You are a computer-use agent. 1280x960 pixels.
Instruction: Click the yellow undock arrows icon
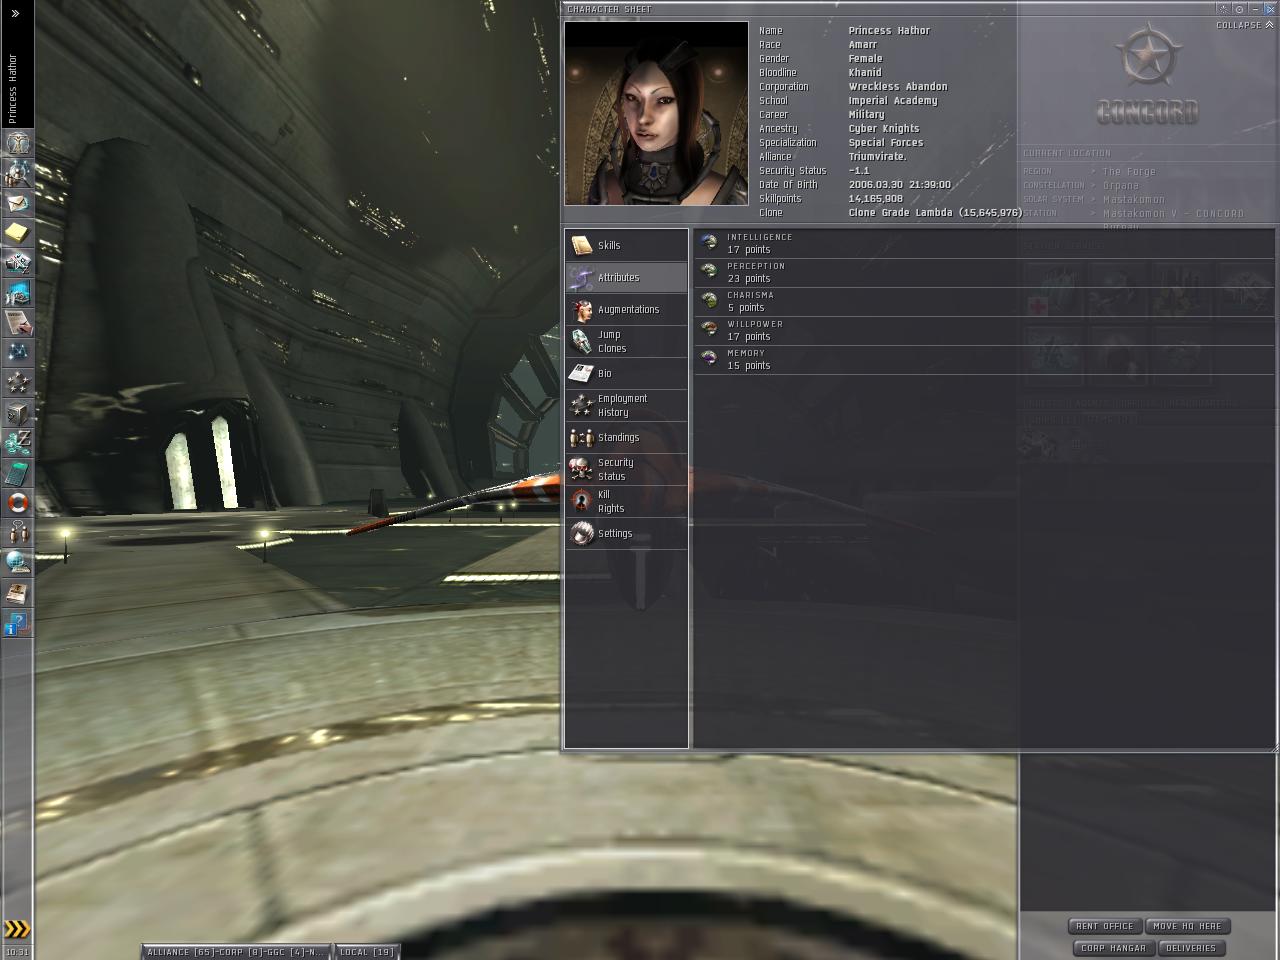click(x=17, y=929)
